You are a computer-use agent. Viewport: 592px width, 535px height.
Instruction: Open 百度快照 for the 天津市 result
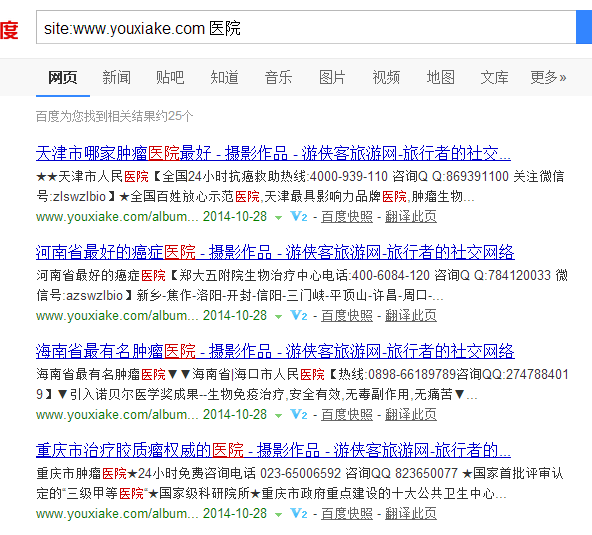[347, 217]
